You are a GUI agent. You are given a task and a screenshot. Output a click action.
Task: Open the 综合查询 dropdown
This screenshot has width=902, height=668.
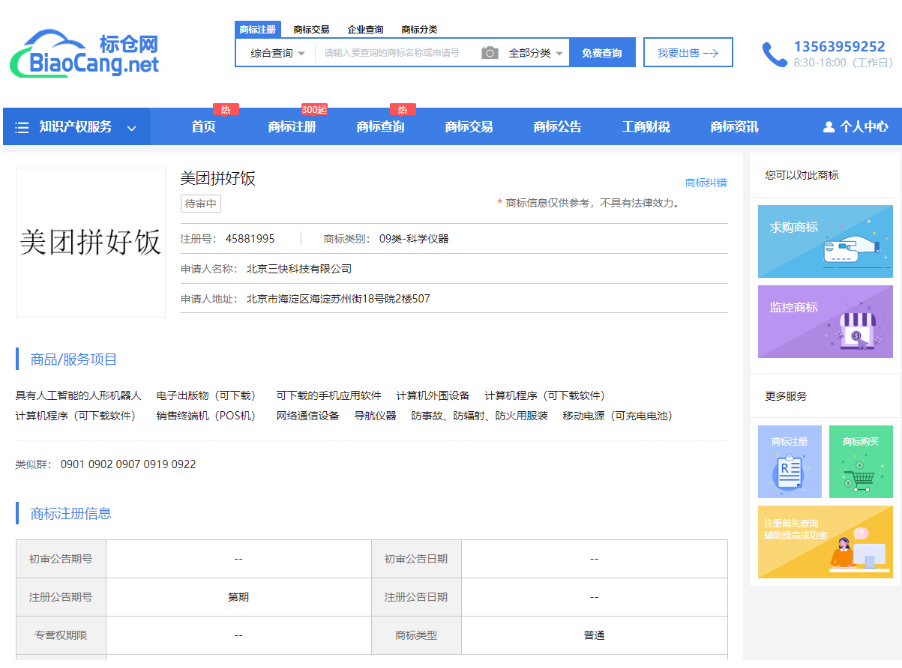(277, 53)
